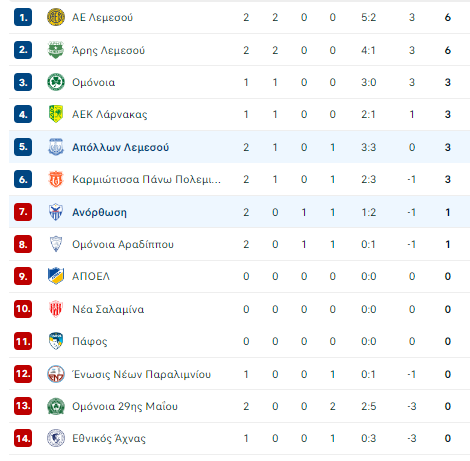Click the blue rank 1 position badge
Screen dimensions: 470x461
(x=23, y=17)
